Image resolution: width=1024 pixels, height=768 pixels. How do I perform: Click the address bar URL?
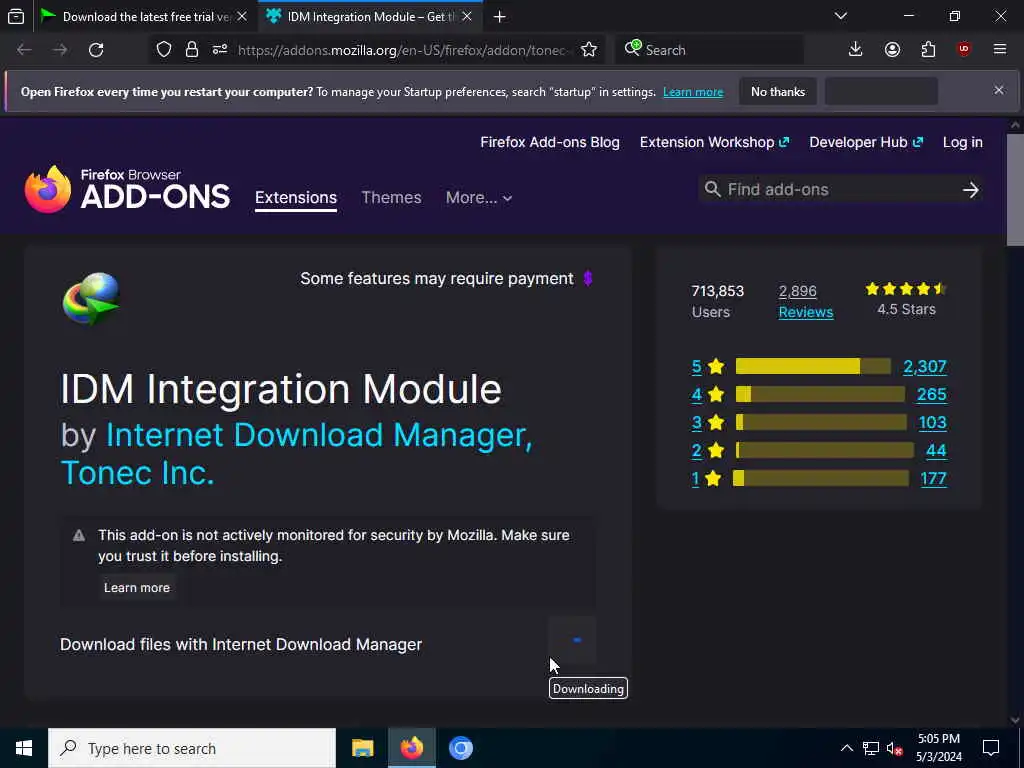[404, 50]
